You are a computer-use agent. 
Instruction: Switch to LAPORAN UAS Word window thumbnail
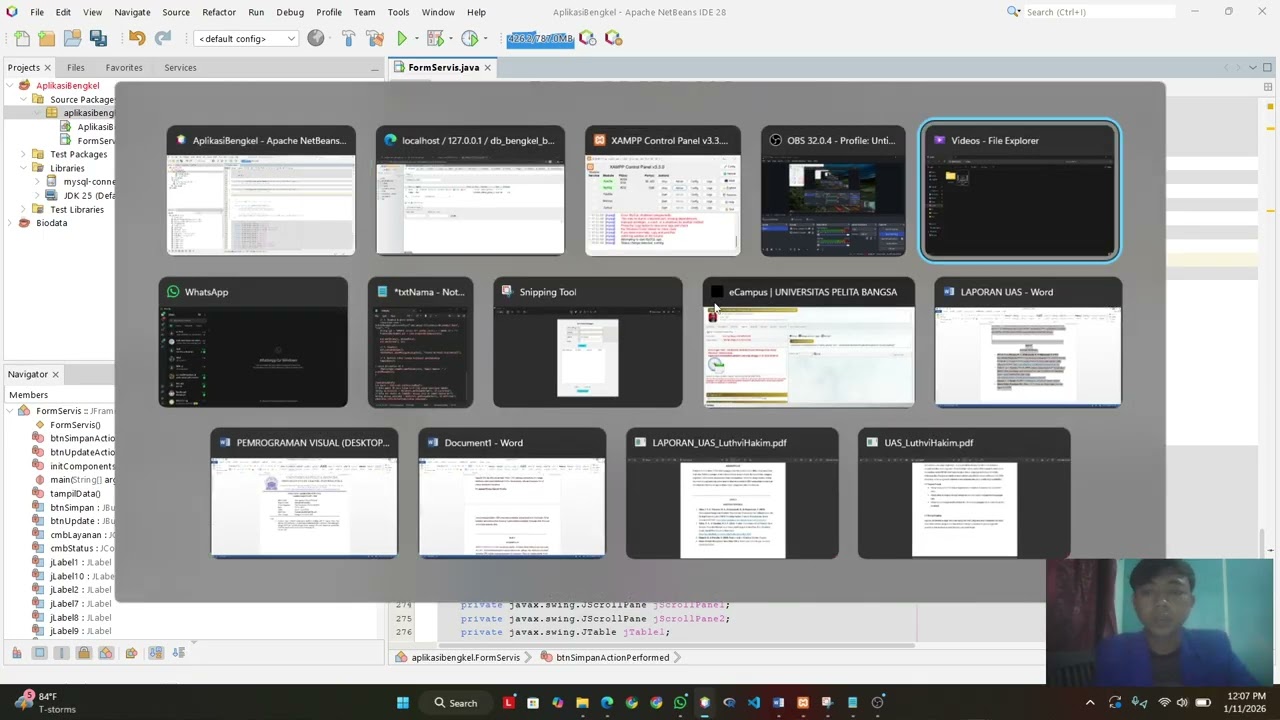(x=1028, y=342)
